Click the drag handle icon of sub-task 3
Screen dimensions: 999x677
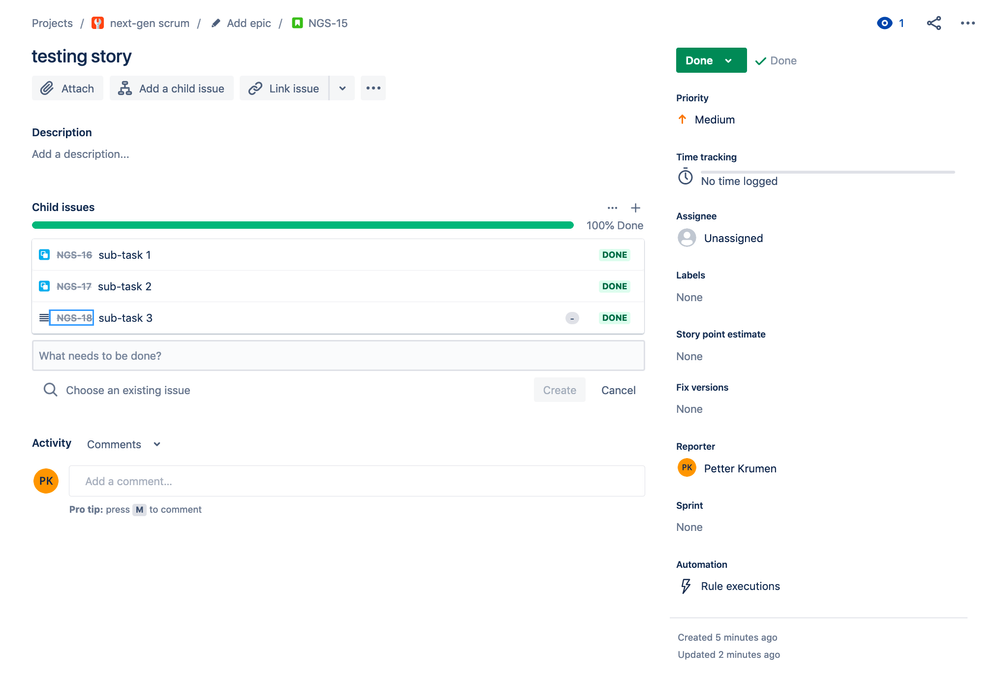coord(44,318)
